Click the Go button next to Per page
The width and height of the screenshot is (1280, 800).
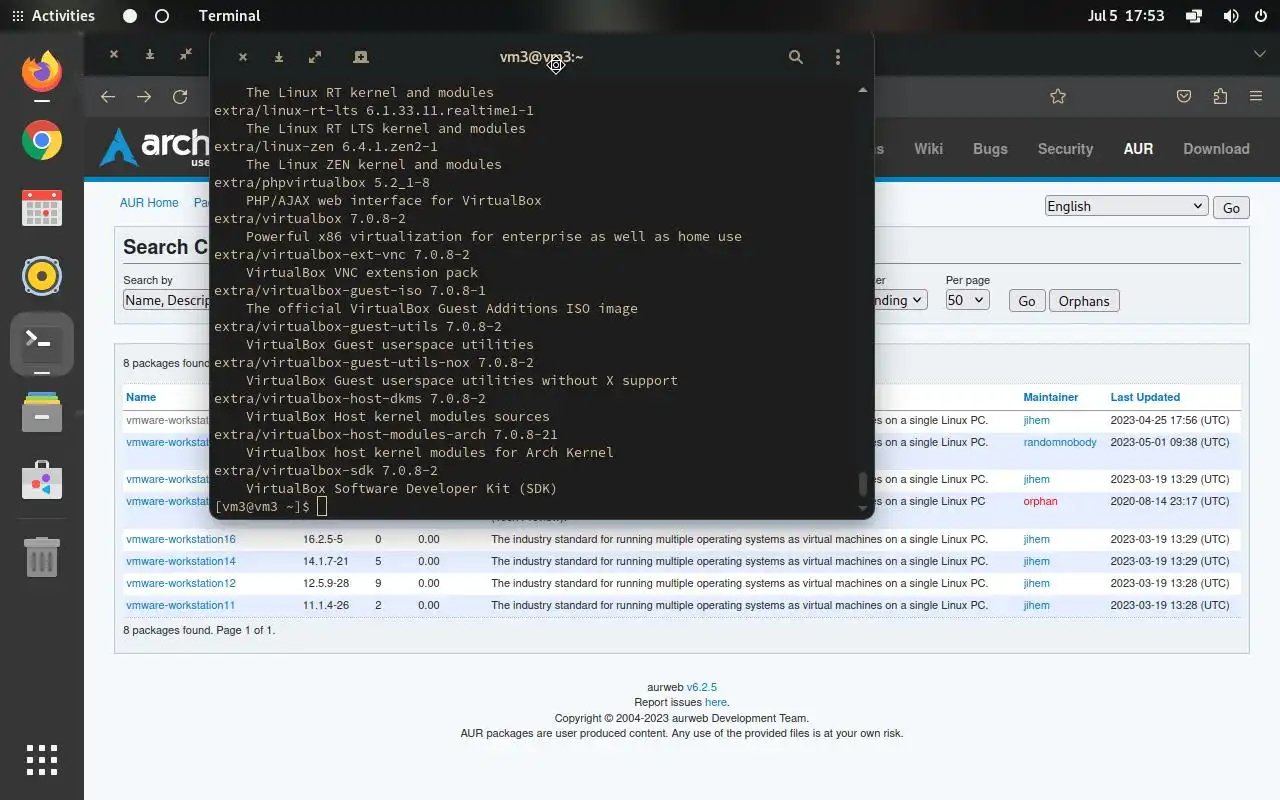(x=1027, y=301)
